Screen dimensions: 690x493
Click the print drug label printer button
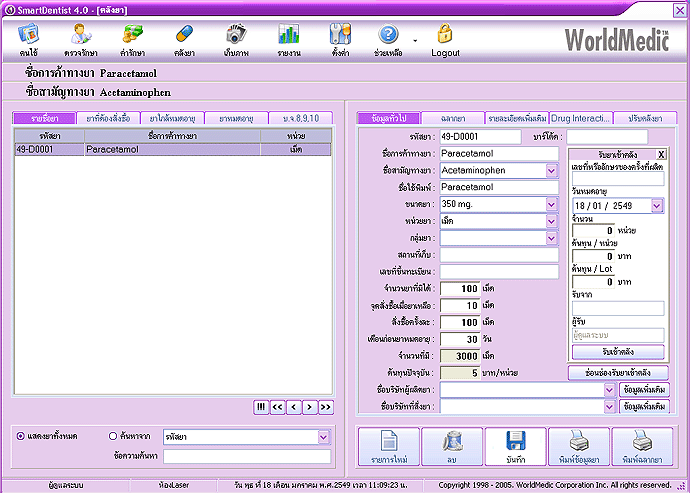pyautogui.click(x=642, y=446)
